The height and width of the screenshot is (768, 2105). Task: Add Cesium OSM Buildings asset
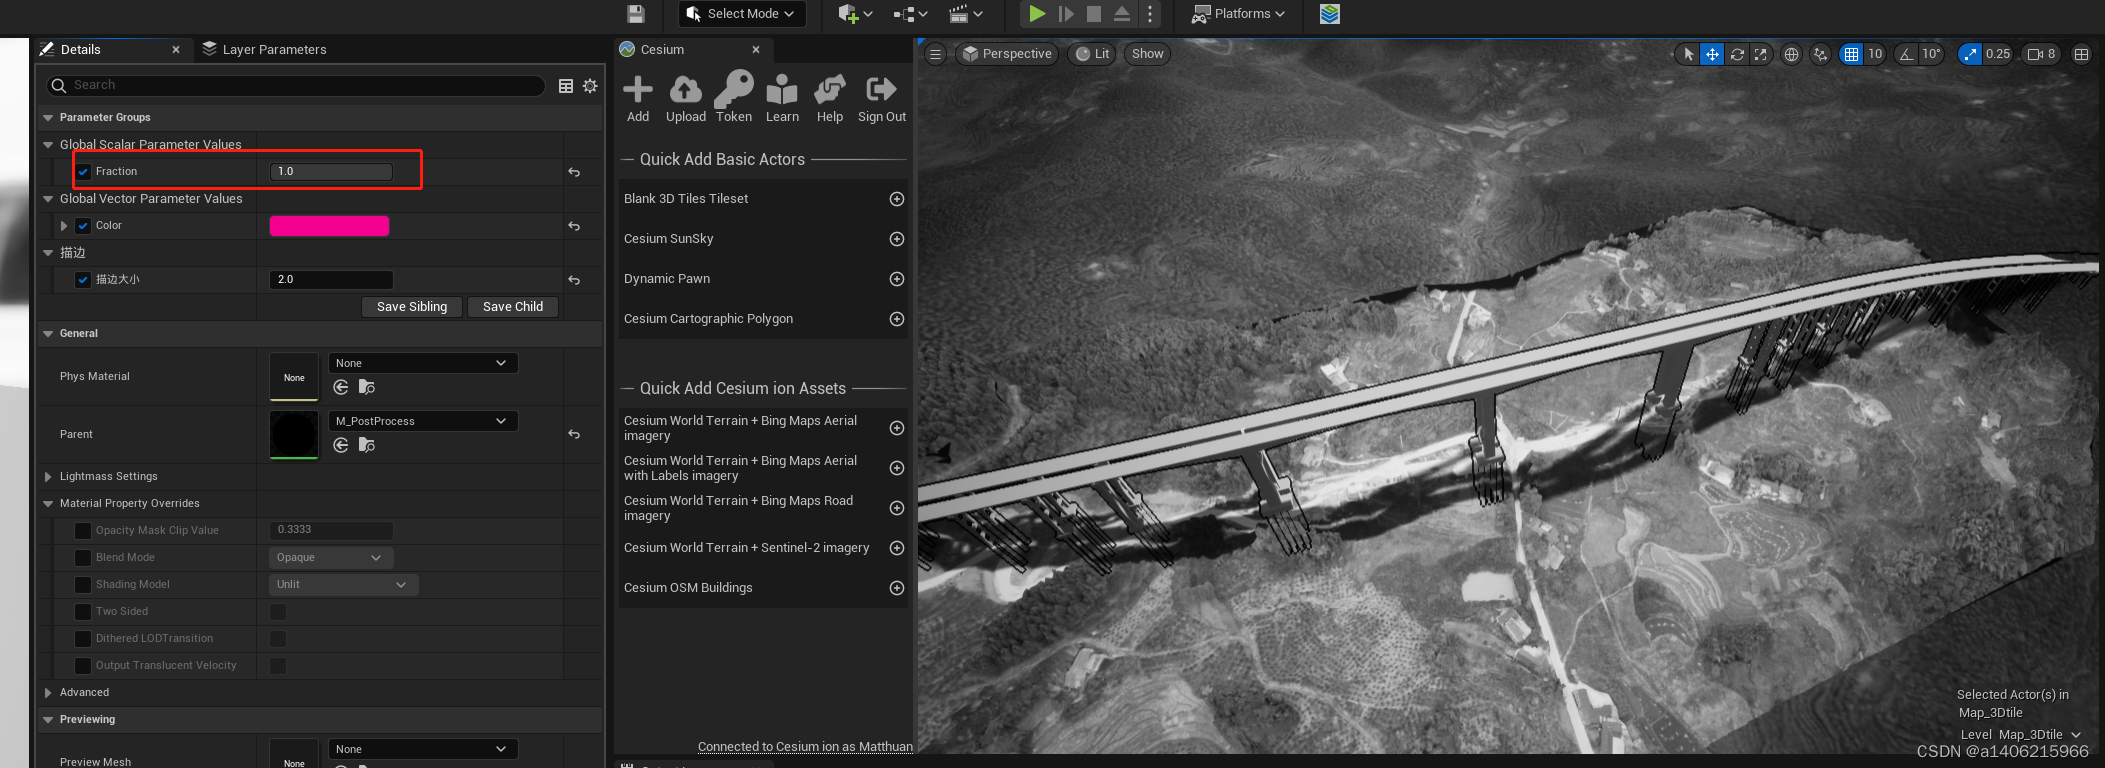897,588
